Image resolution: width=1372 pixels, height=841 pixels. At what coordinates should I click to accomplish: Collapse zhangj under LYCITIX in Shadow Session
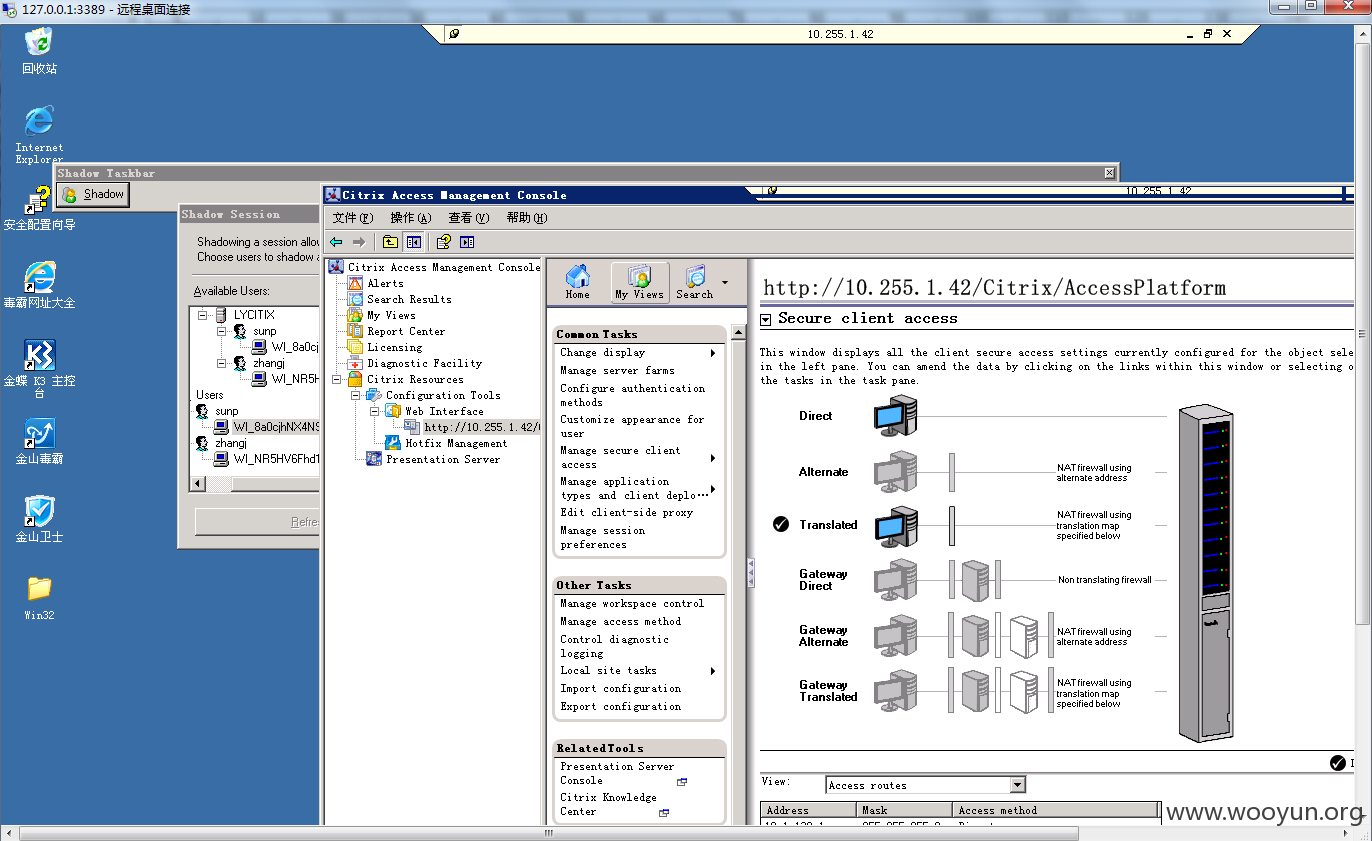(x=222, y=363)
